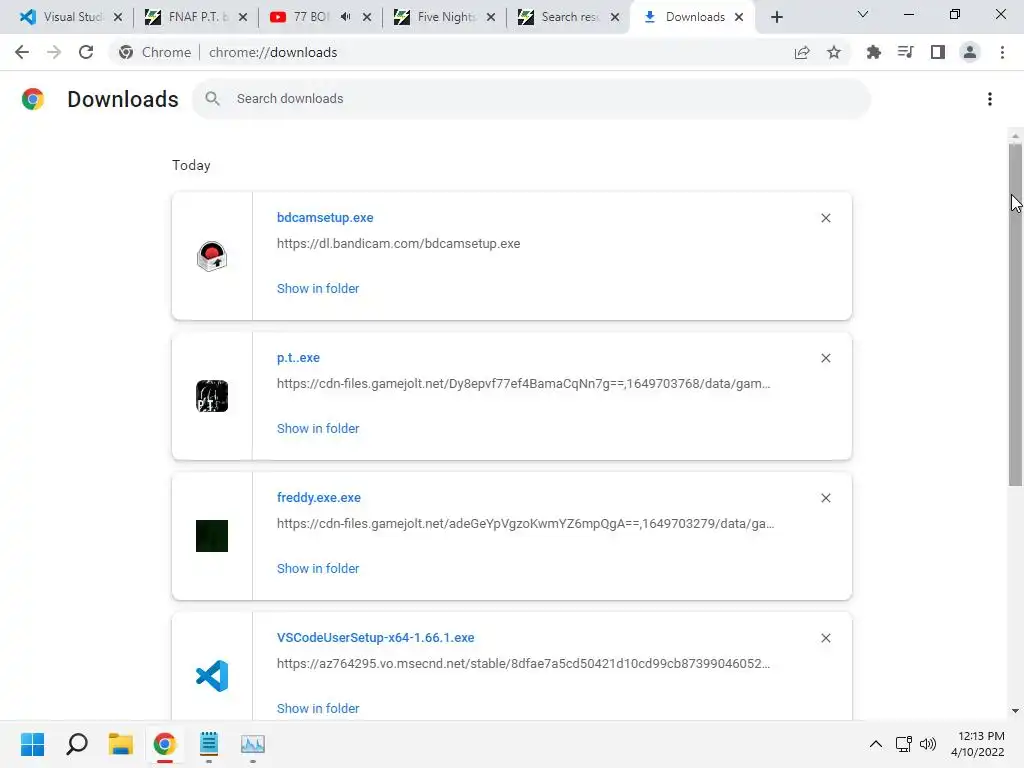
Task: Open the Downloads page more actions menu
Action: [990, 99]
